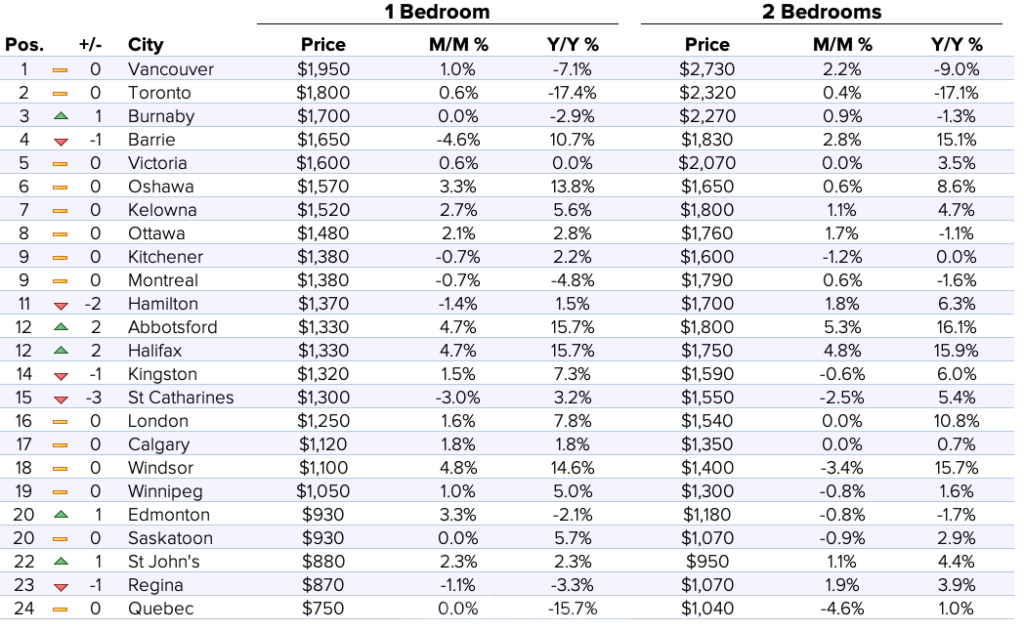The width and height of the screenshot is (1024, 631).
Task: Click the green up arrow next to Abbotsford
Action: tap(60, 327)
